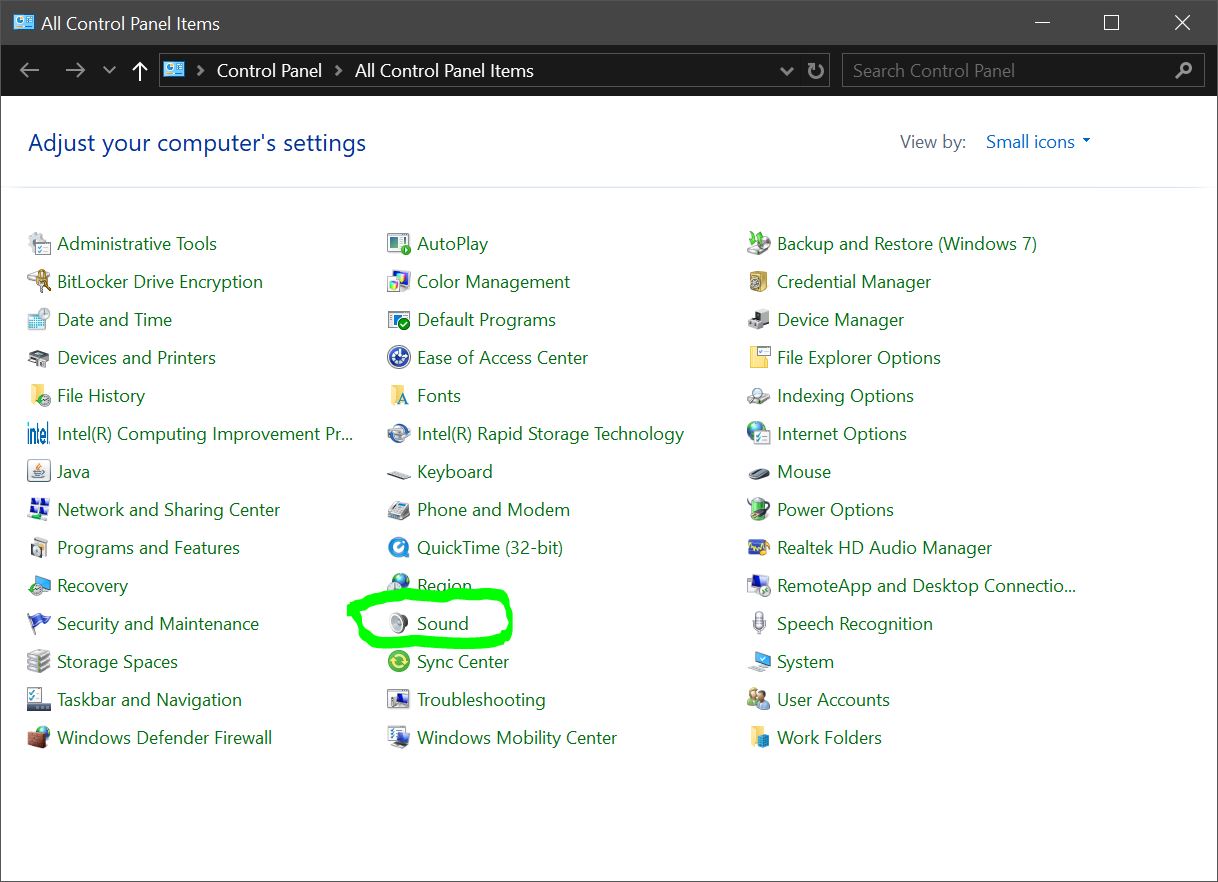Click the Color Management icon
This screenshot has height=882, width=1218.
coord(399,282)
